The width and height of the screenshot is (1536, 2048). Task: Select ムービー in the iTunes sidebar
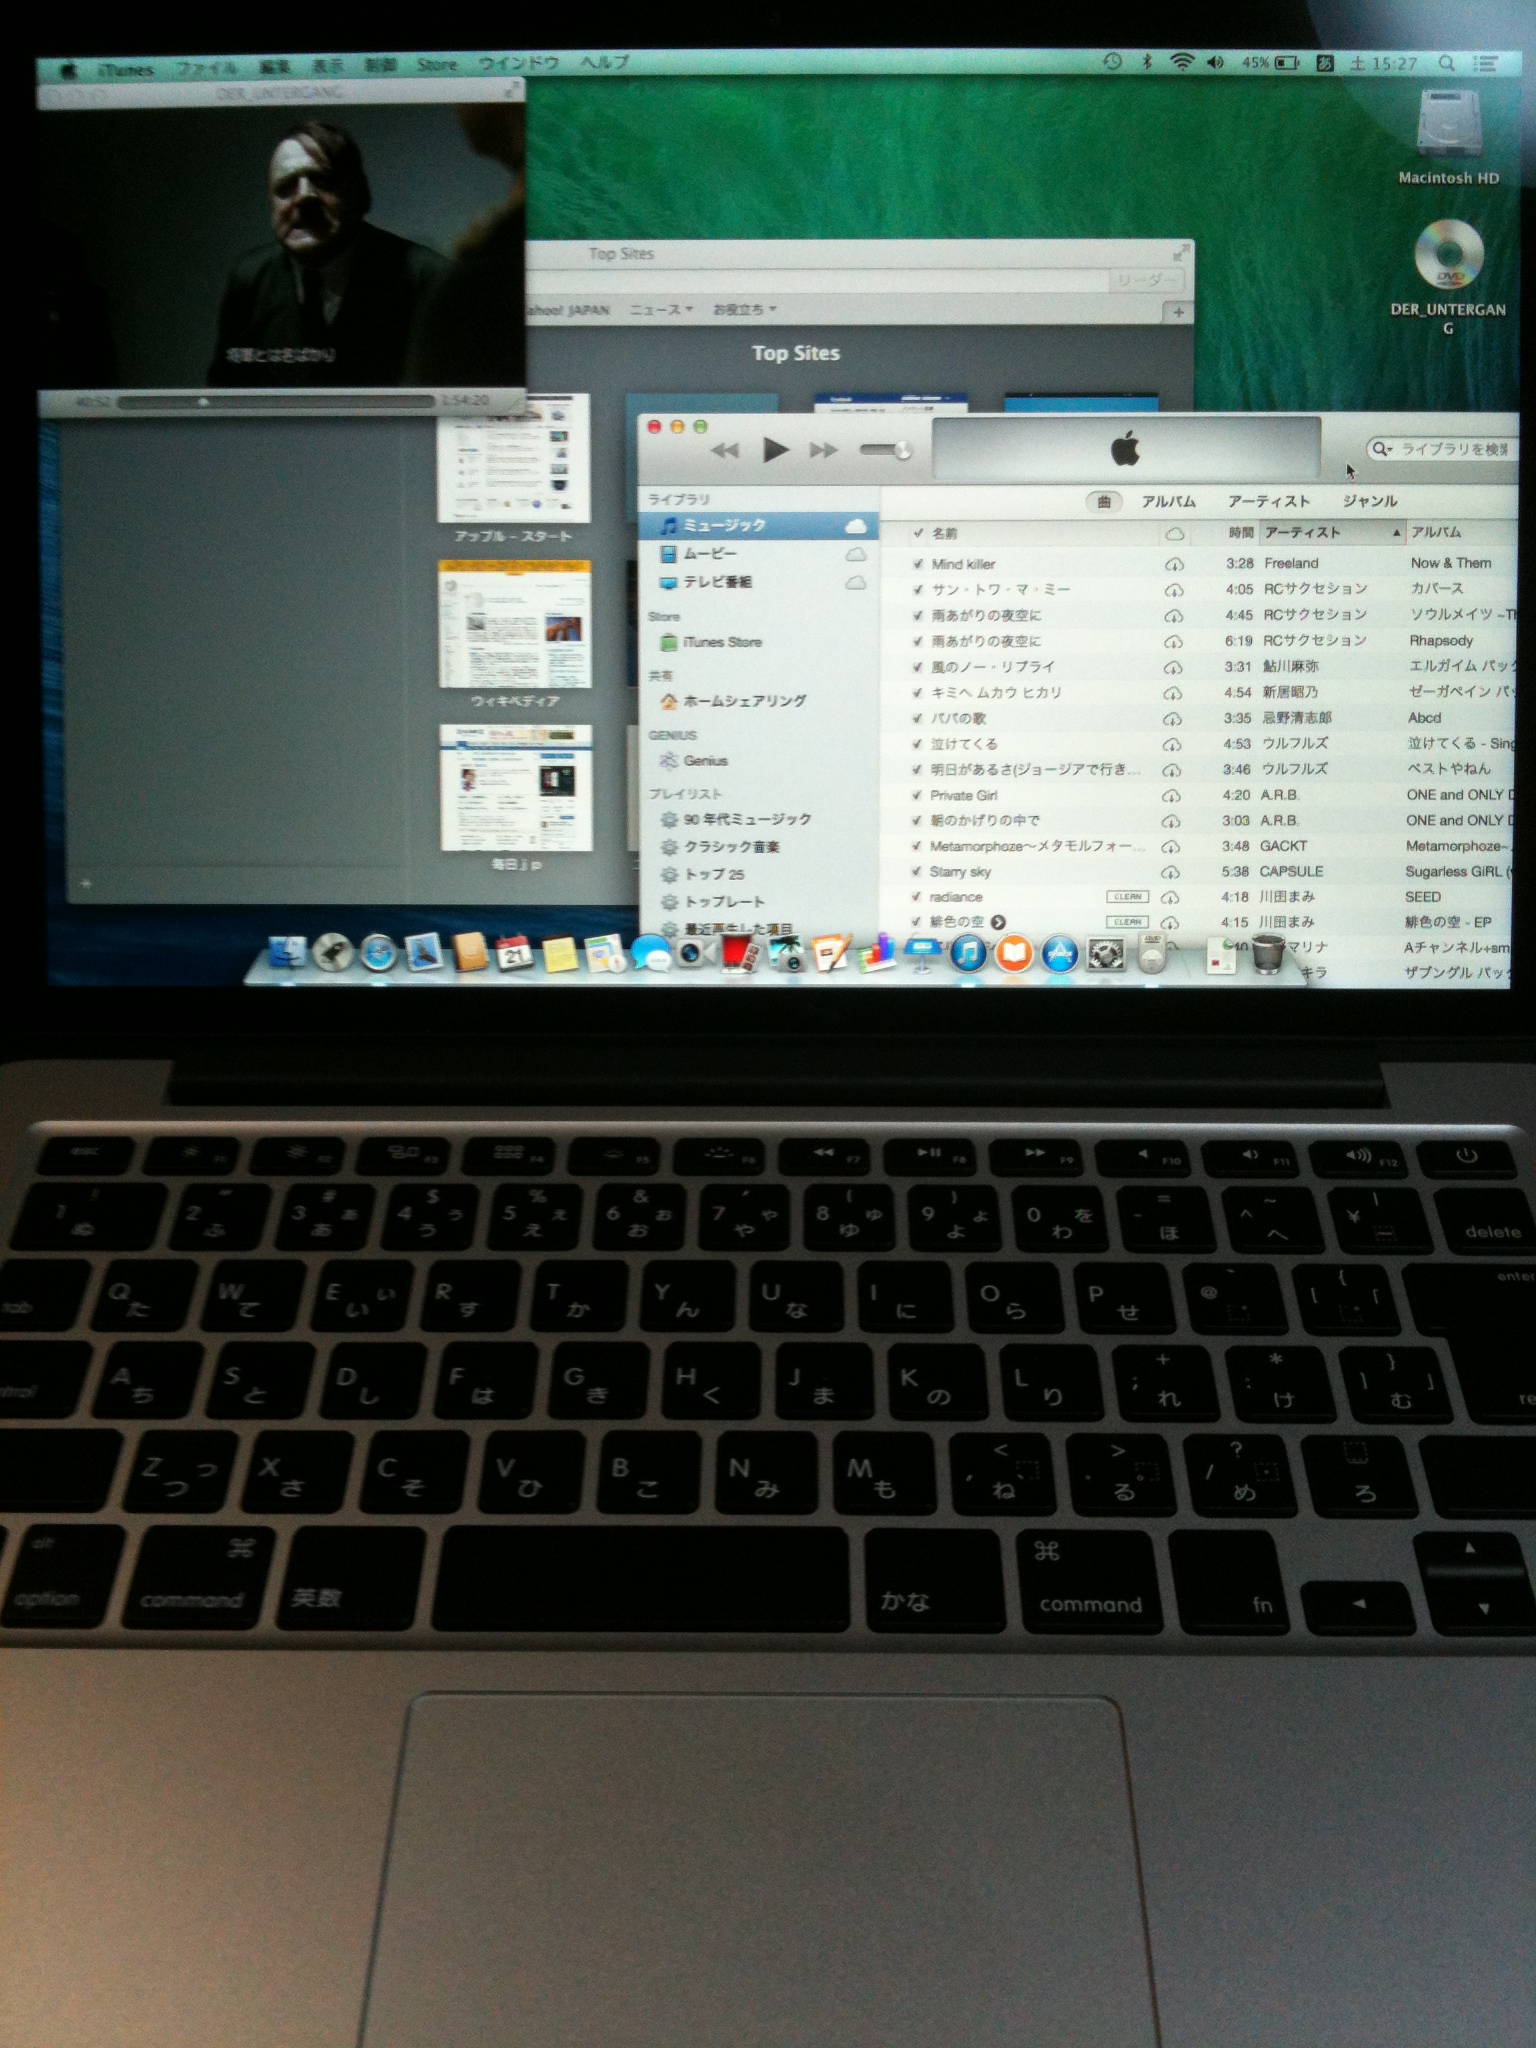(x=758, y=553)
